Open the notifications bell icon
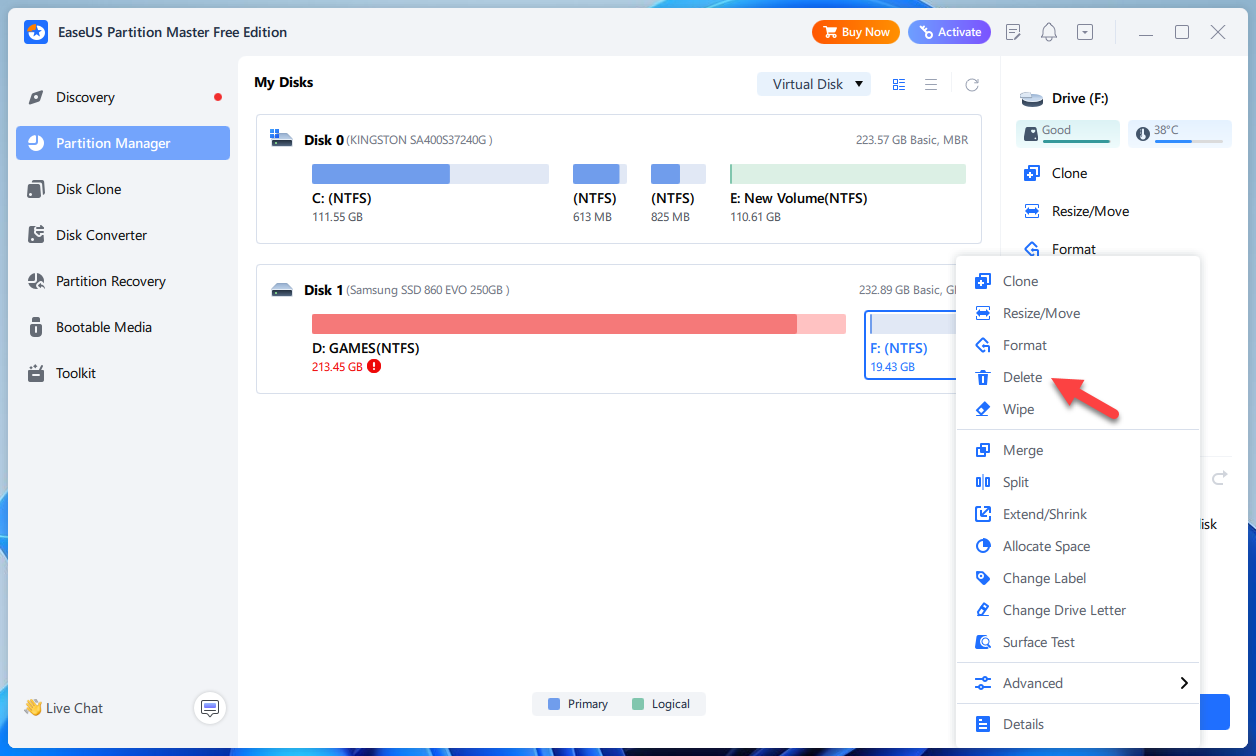The height and width of the screenshot is (756, 1256). tap(1049, 32)
